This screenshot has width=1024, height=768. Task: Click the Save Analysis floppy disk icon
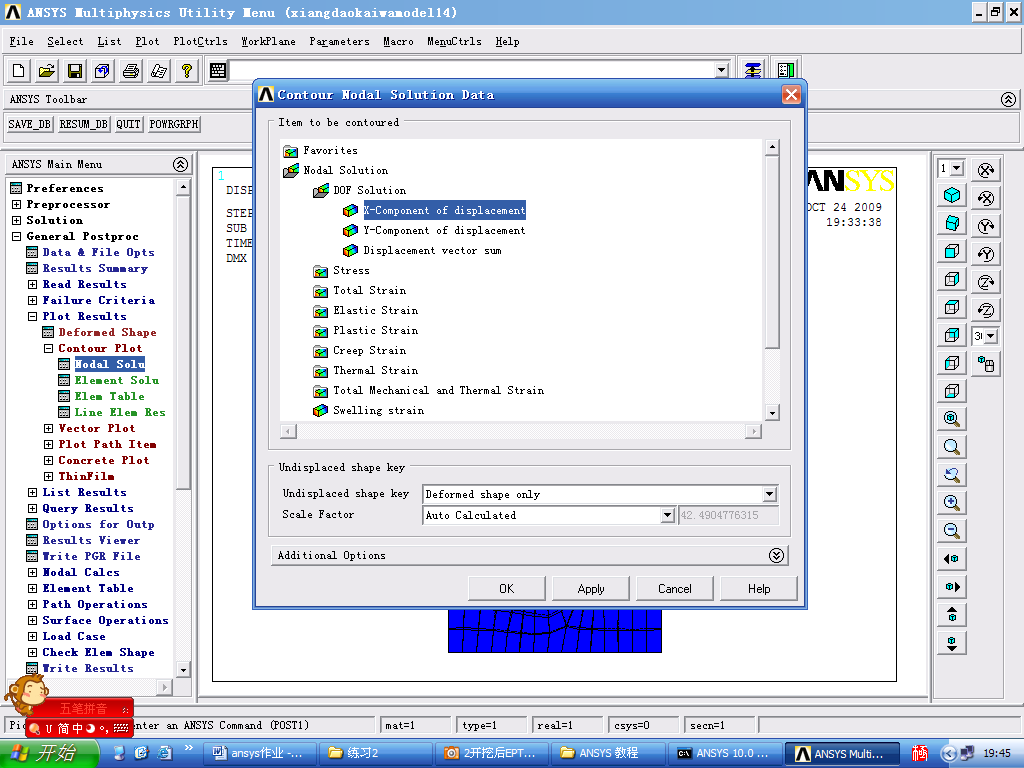pyautogui.click(x=75, y=71)
